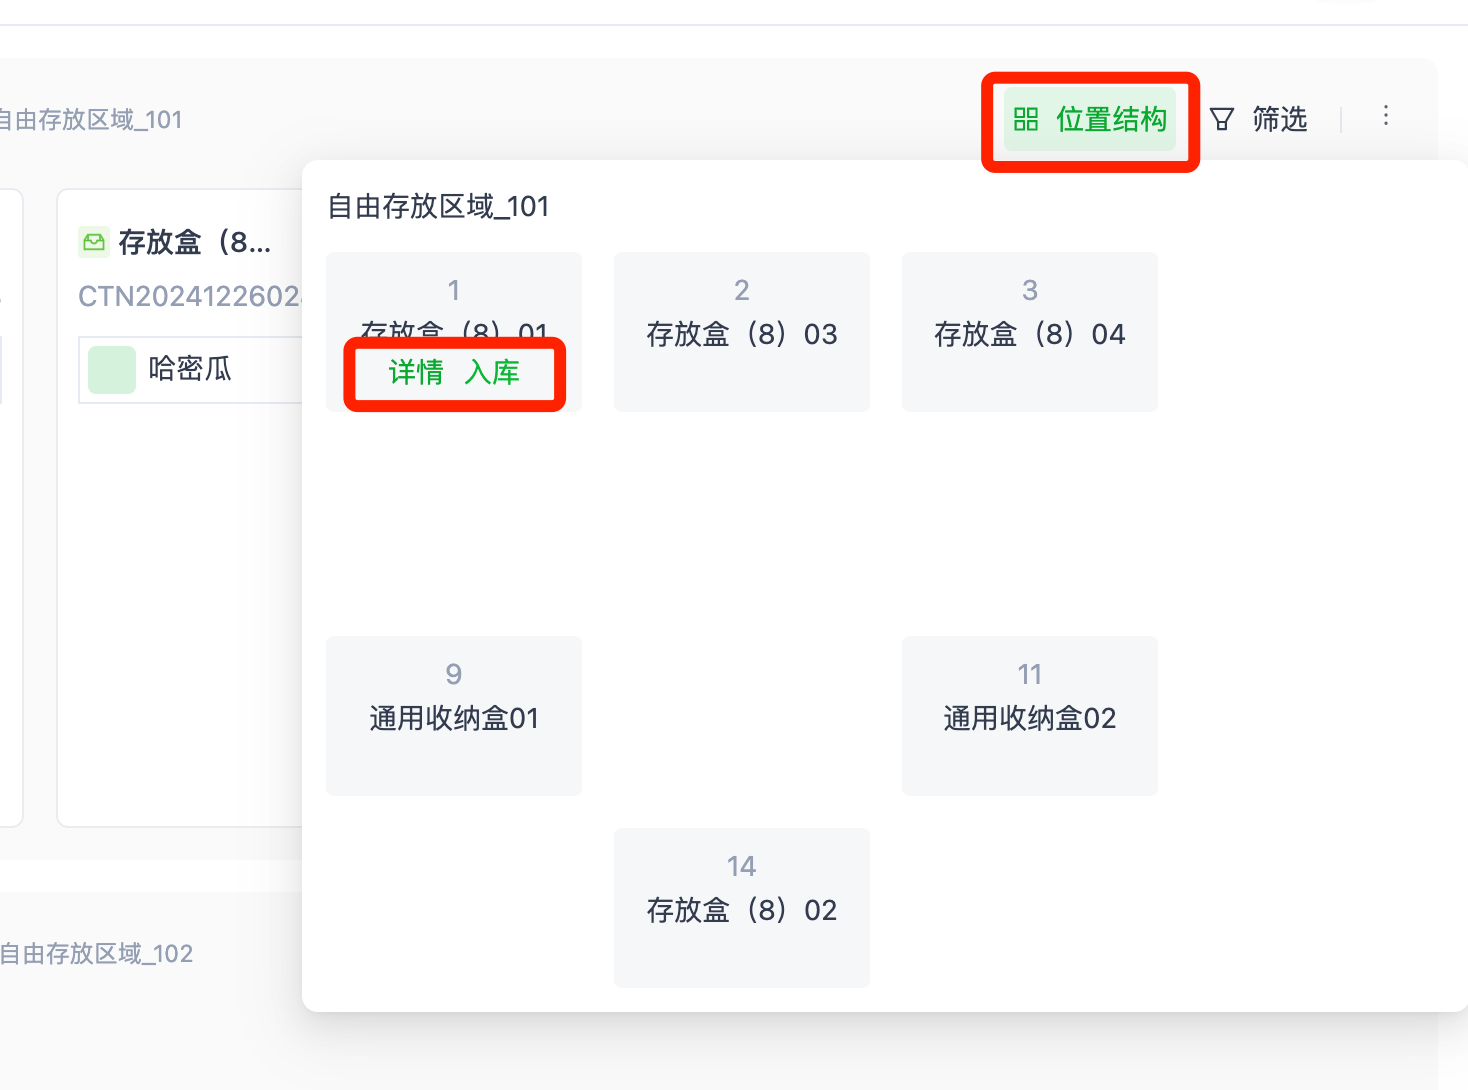Select cell 3 存放盒（8）04
The width and height of the screenshot is (1468, 1090).
point(1029,331)
